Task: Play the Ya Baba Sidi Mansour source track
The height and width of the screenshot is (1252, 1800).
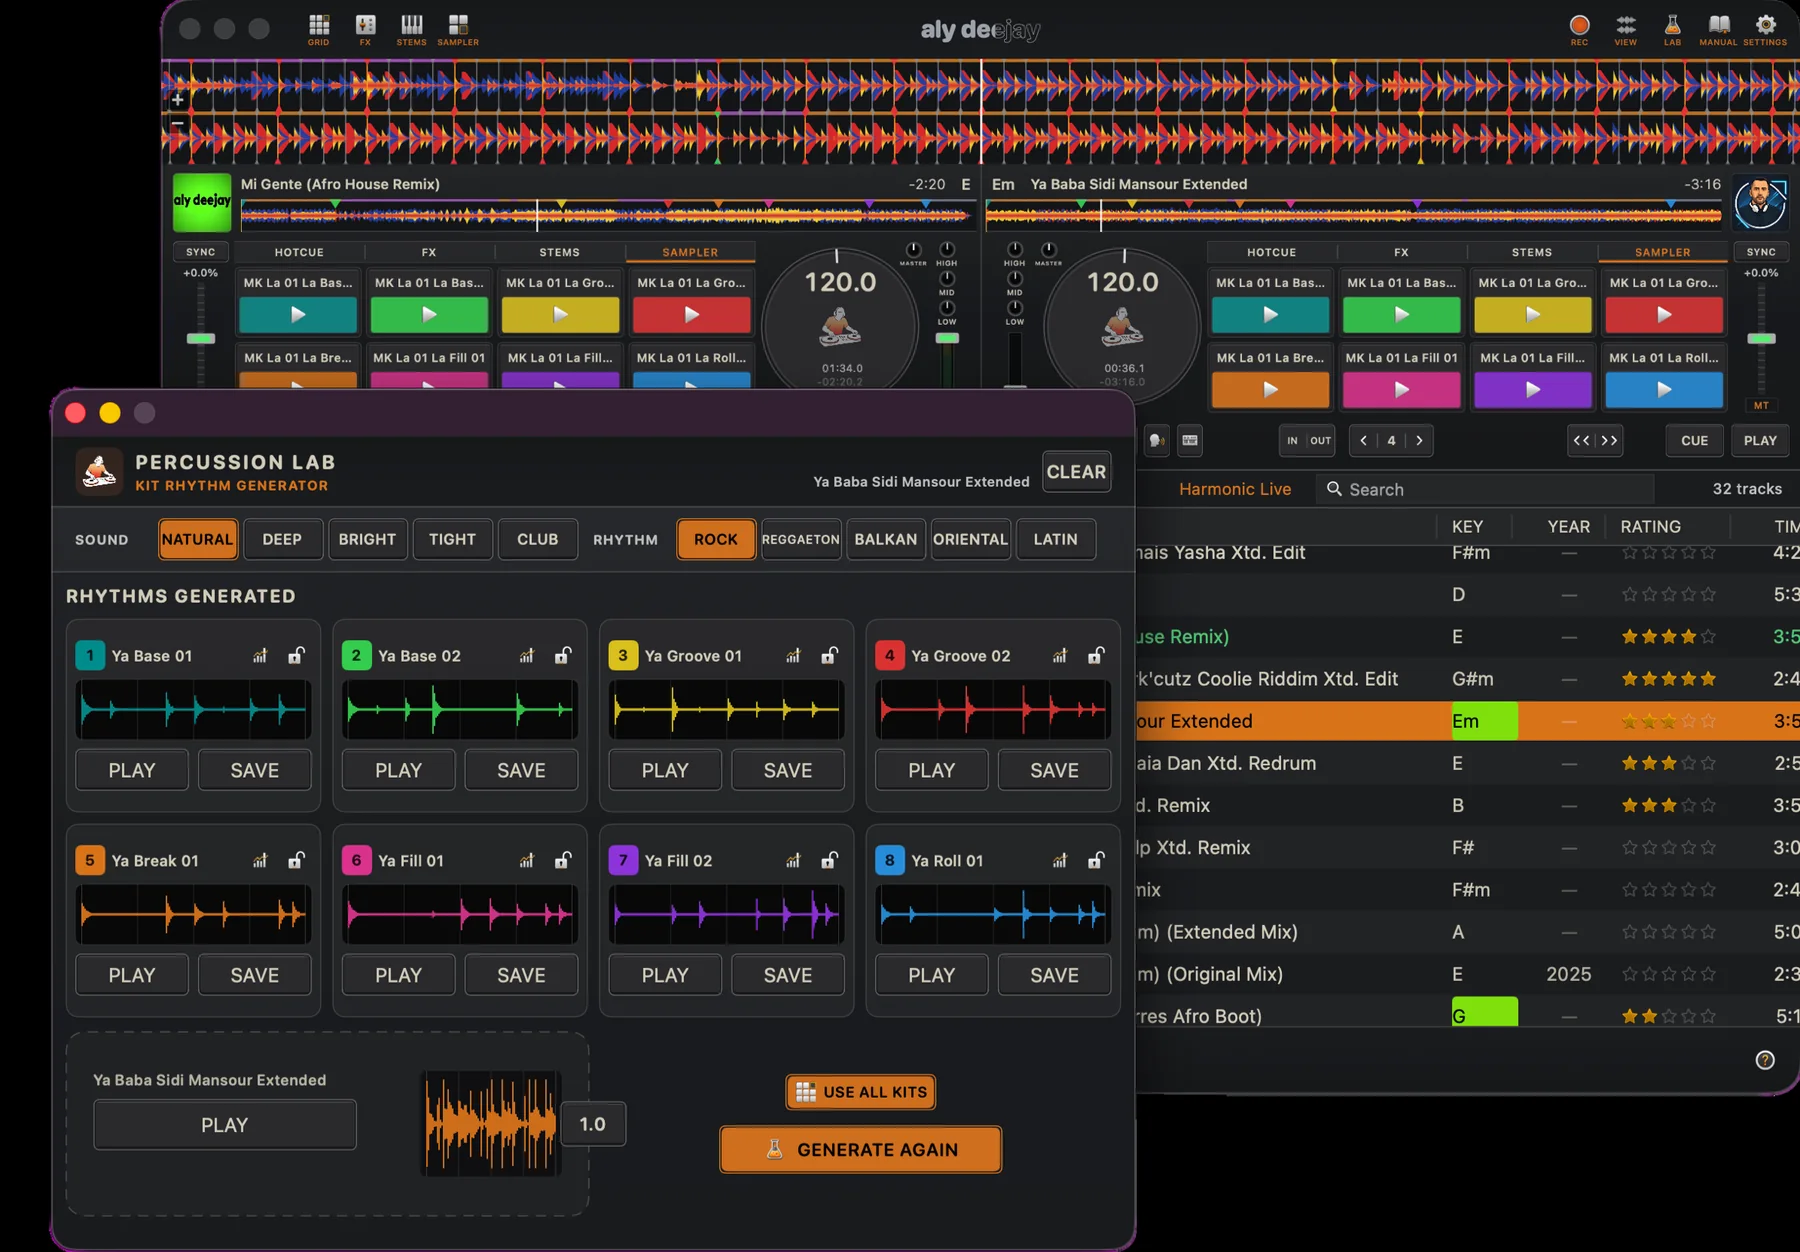Action: point(225,1125)
